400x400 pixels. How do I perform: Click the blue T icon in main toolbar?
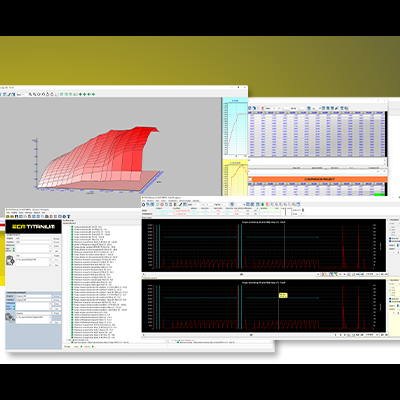[x=69, y=217]
